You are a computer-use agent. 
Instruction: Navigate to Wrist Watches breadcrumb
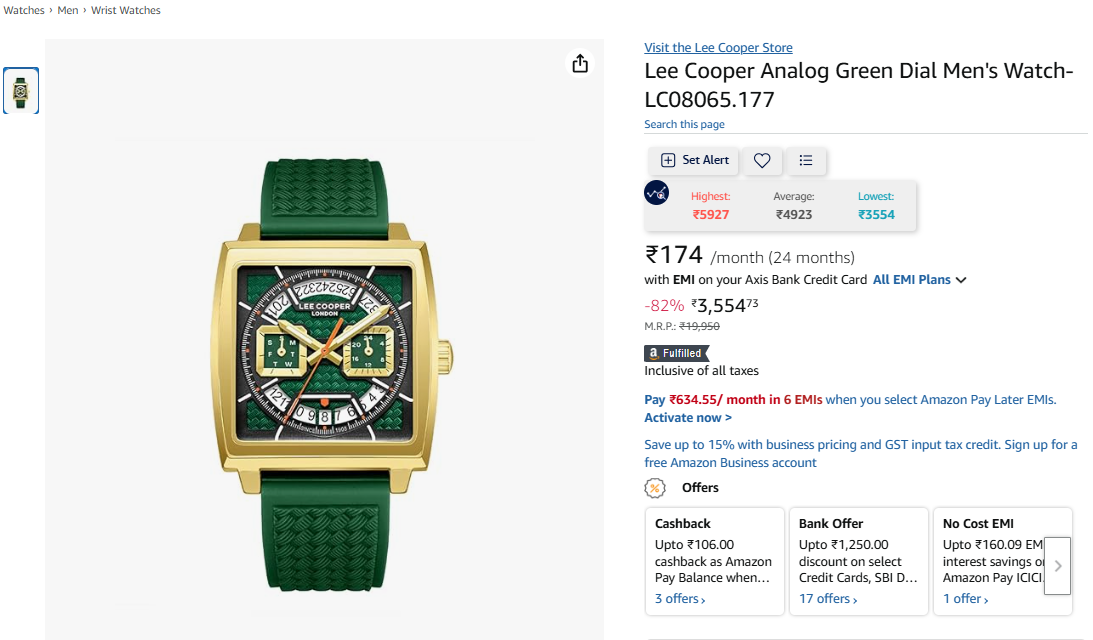[x=126, y=10]
